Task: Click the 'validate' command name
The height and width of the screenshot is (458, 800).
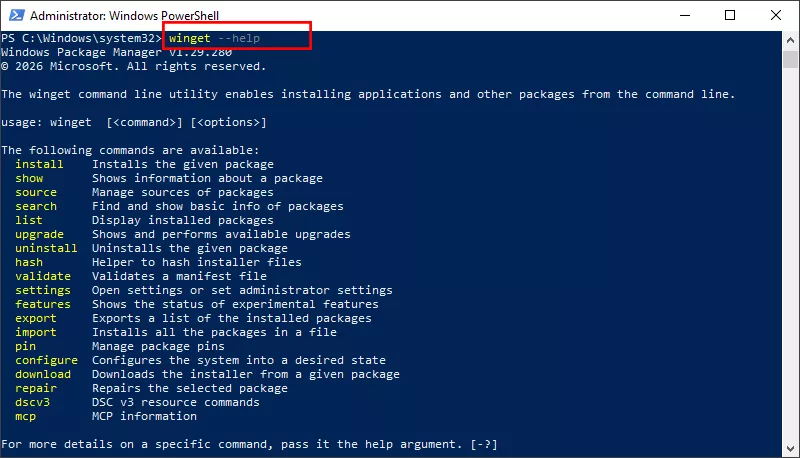Action: [43, 276]
